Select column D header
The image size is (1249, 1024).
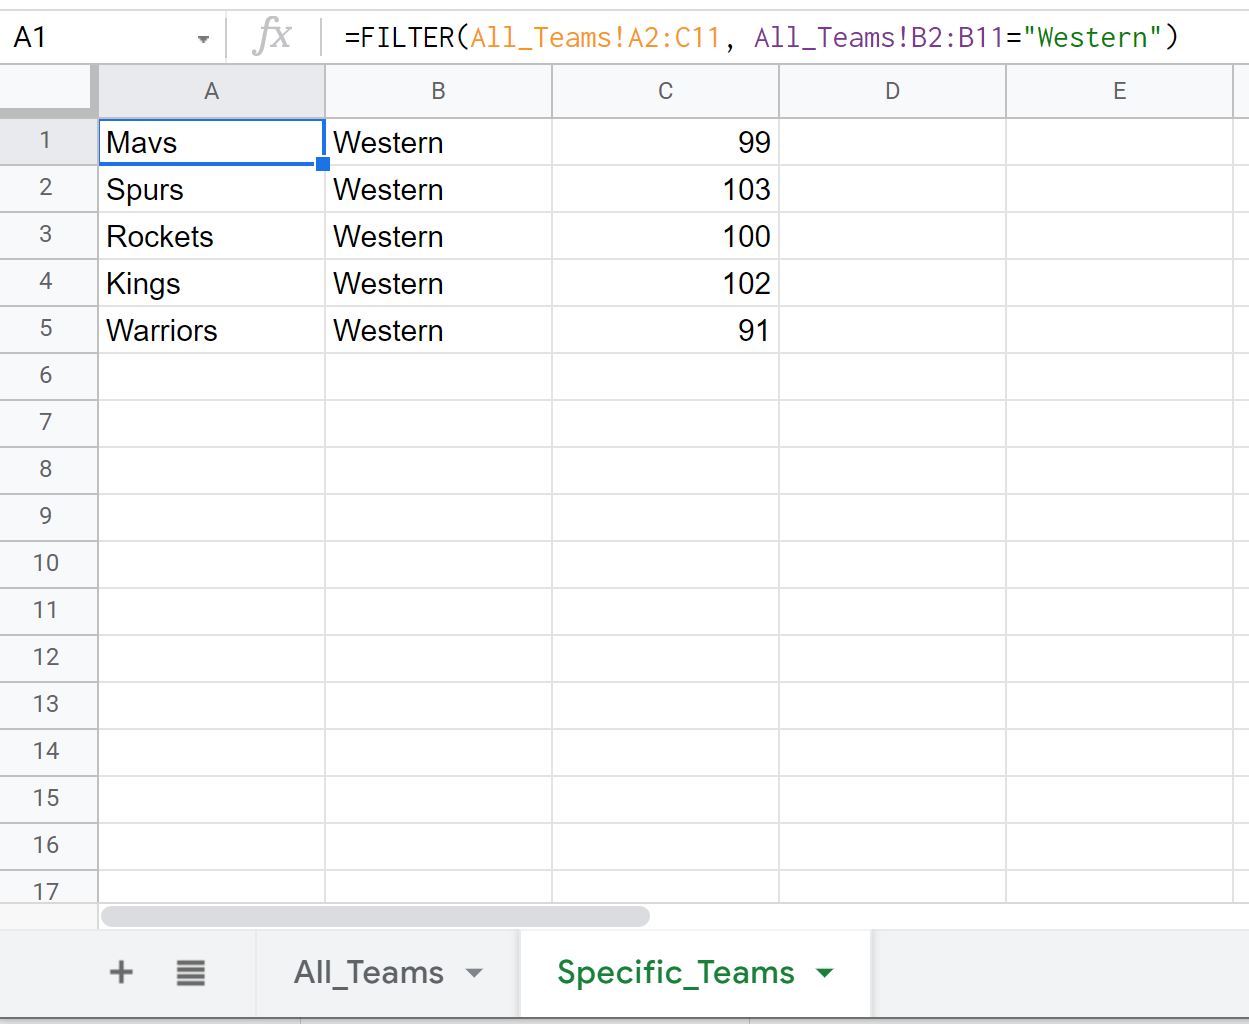tap(892, 91)
